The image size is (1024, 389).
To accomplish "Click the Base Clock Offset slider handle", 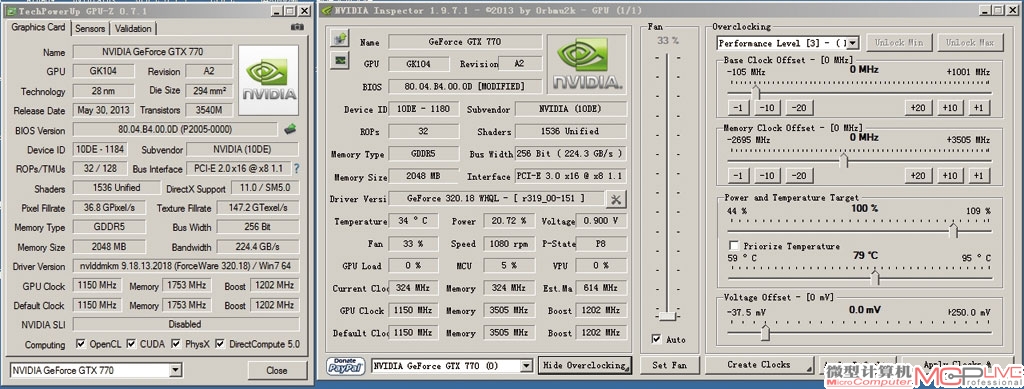I will click(x=756, y=92).
